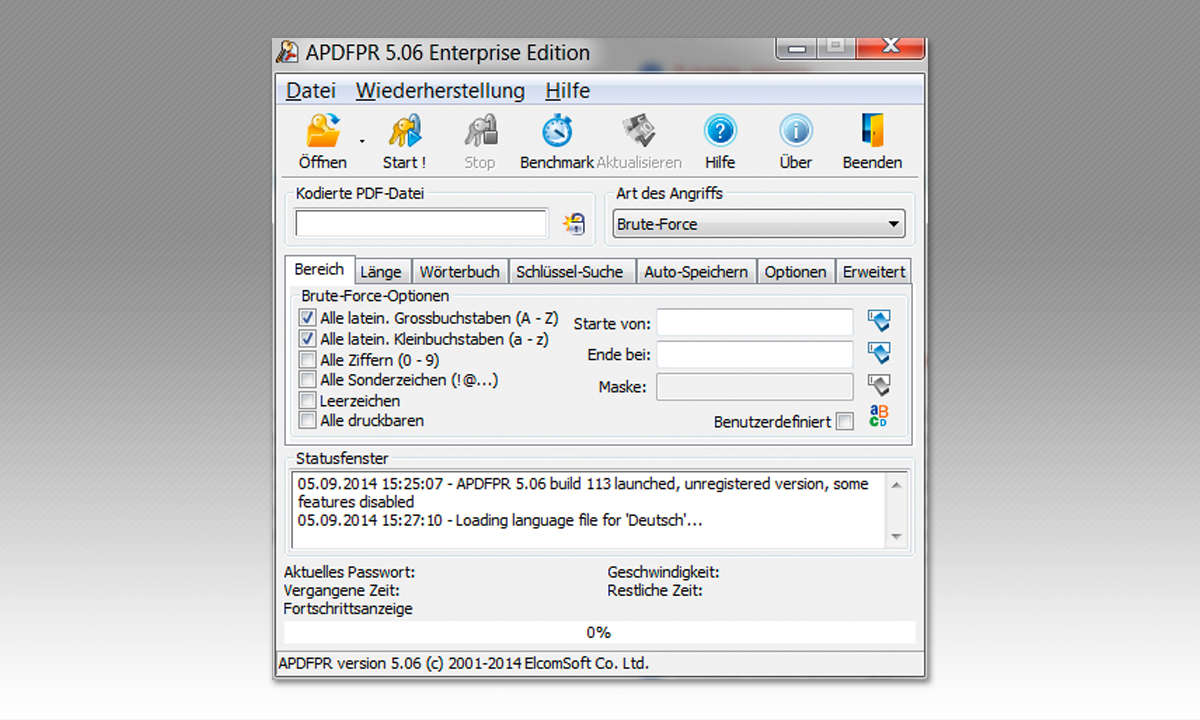
Task: Open Hilfe from the toolbar
Action: [720, 141]
